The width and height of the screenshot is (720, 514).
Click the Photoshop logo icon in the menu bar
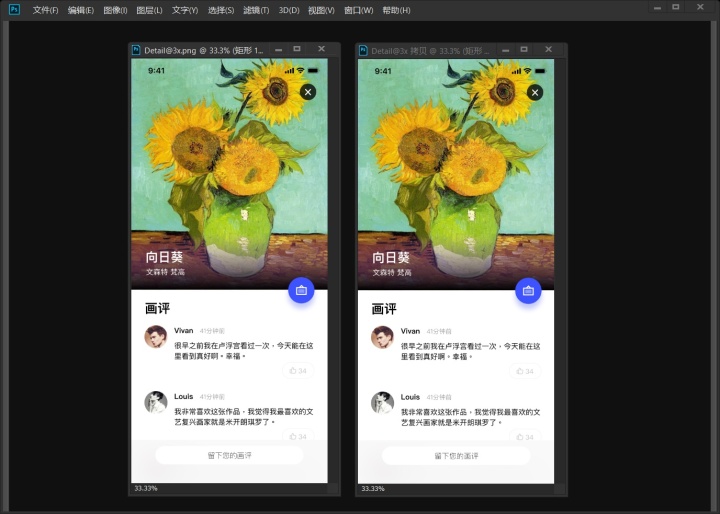click(14, 9)
